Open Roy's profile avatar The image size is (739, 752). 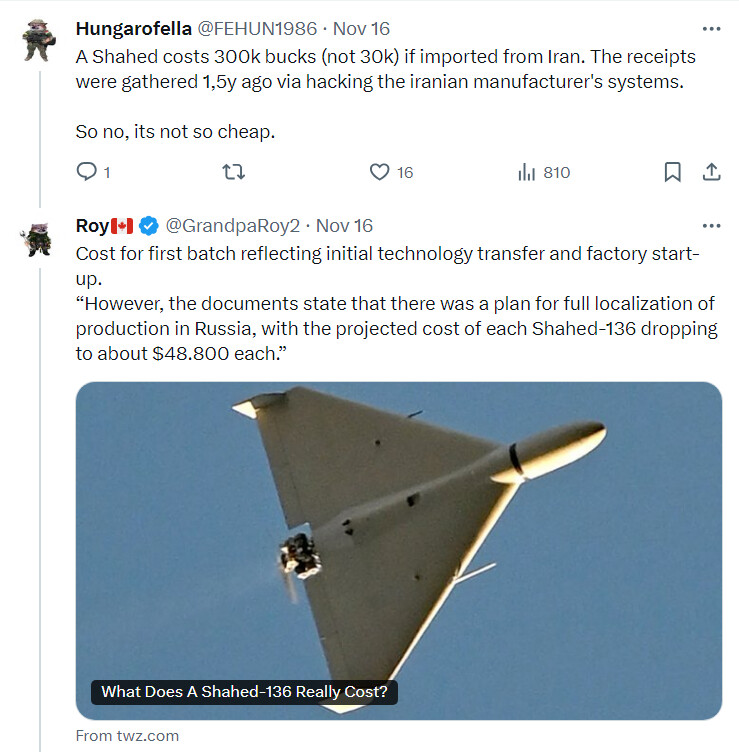(37, 240)
